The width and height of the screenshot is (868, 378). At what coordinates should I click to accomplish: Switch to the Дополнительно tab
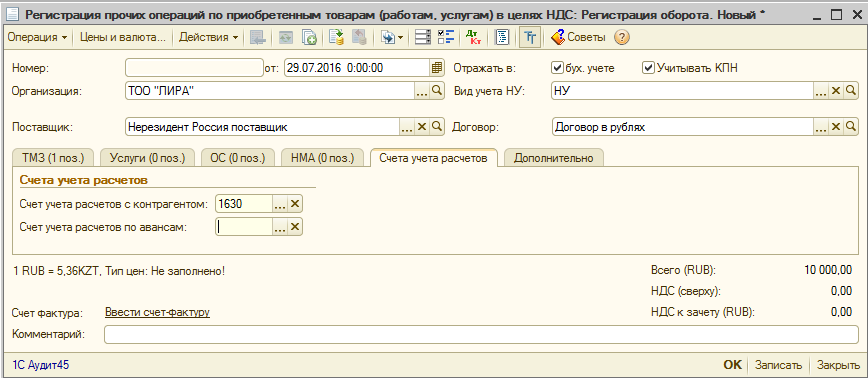(554, 158)
